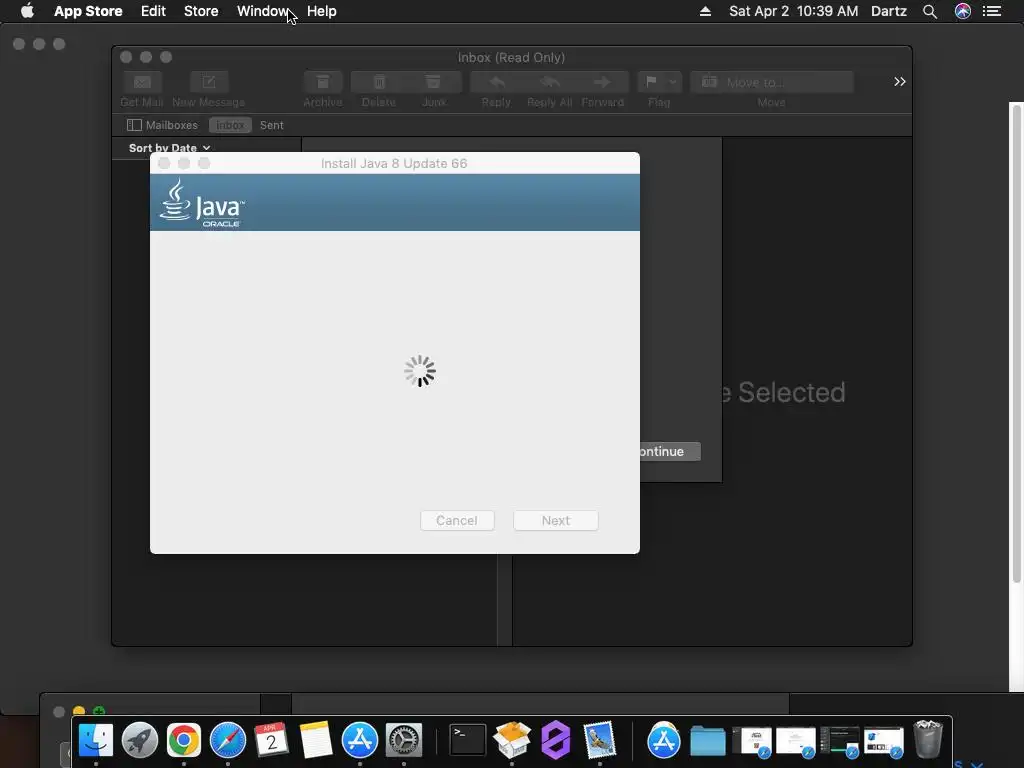Select Sent in Mail favorites bar
The height and width of the screenshot is (768, 1024).
(x=272, y=125)
